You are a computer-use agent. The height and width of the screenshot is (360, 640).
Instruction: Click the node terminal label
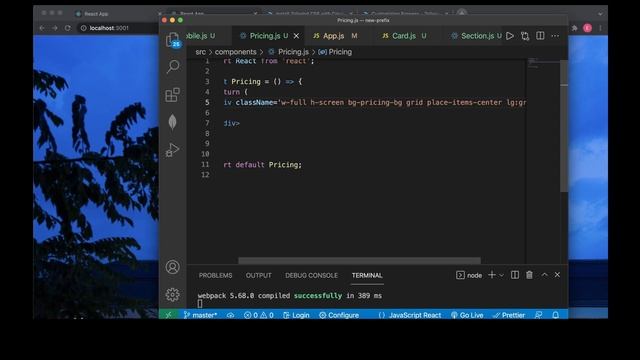pyautogui.click(x=469, y=276)
